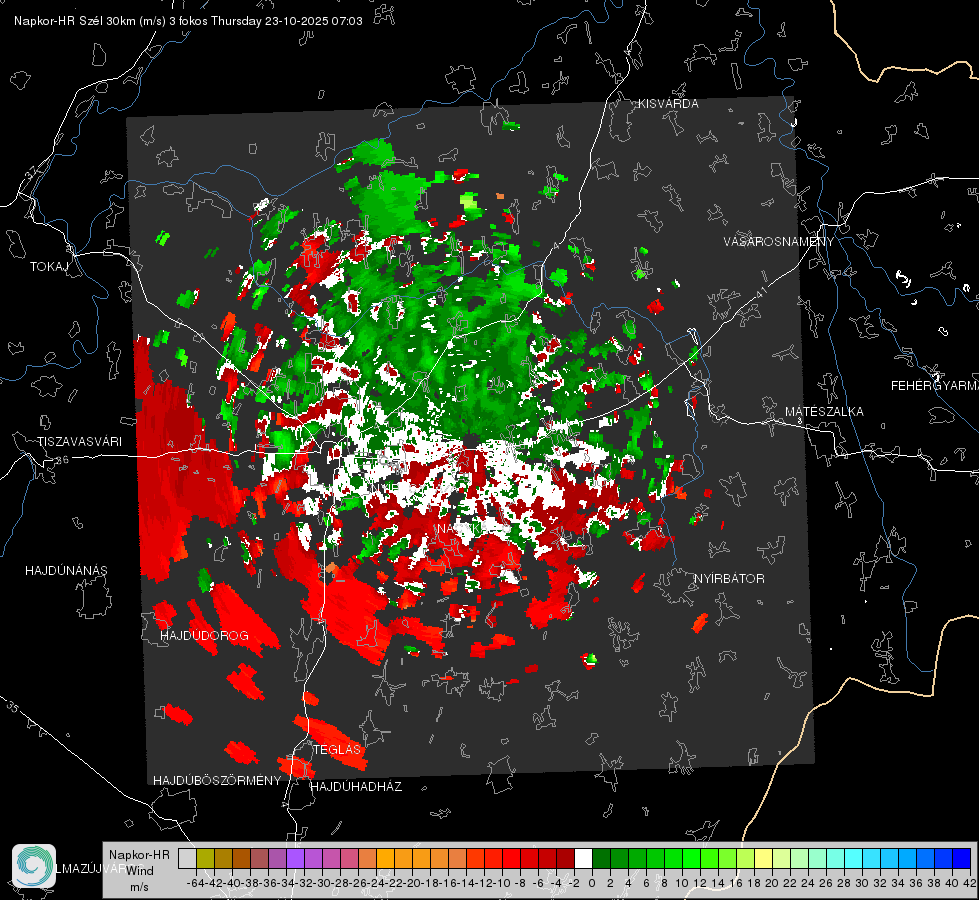The image size is (979, 900).
Task: Click the 0 tick label on the scale
Action: tap(592, 883)
